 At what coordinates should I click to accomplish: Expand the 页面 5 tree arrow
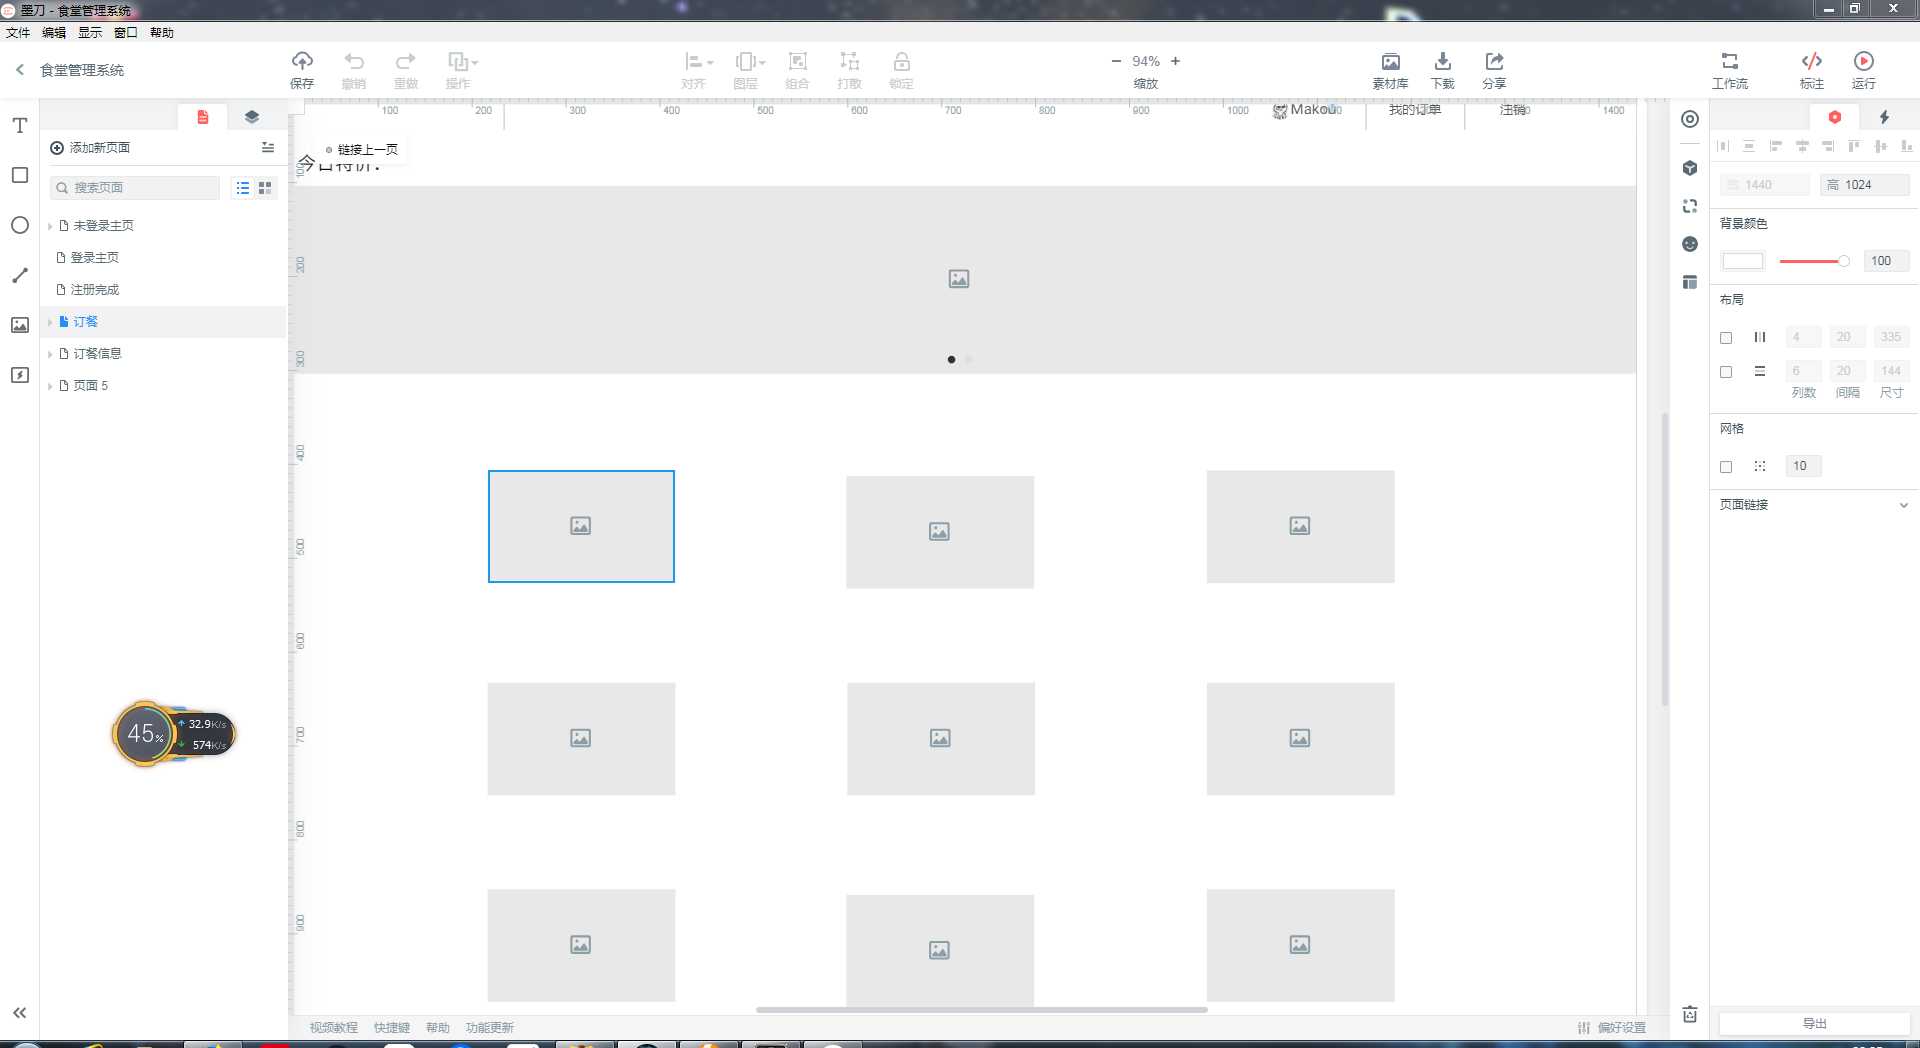50,386
